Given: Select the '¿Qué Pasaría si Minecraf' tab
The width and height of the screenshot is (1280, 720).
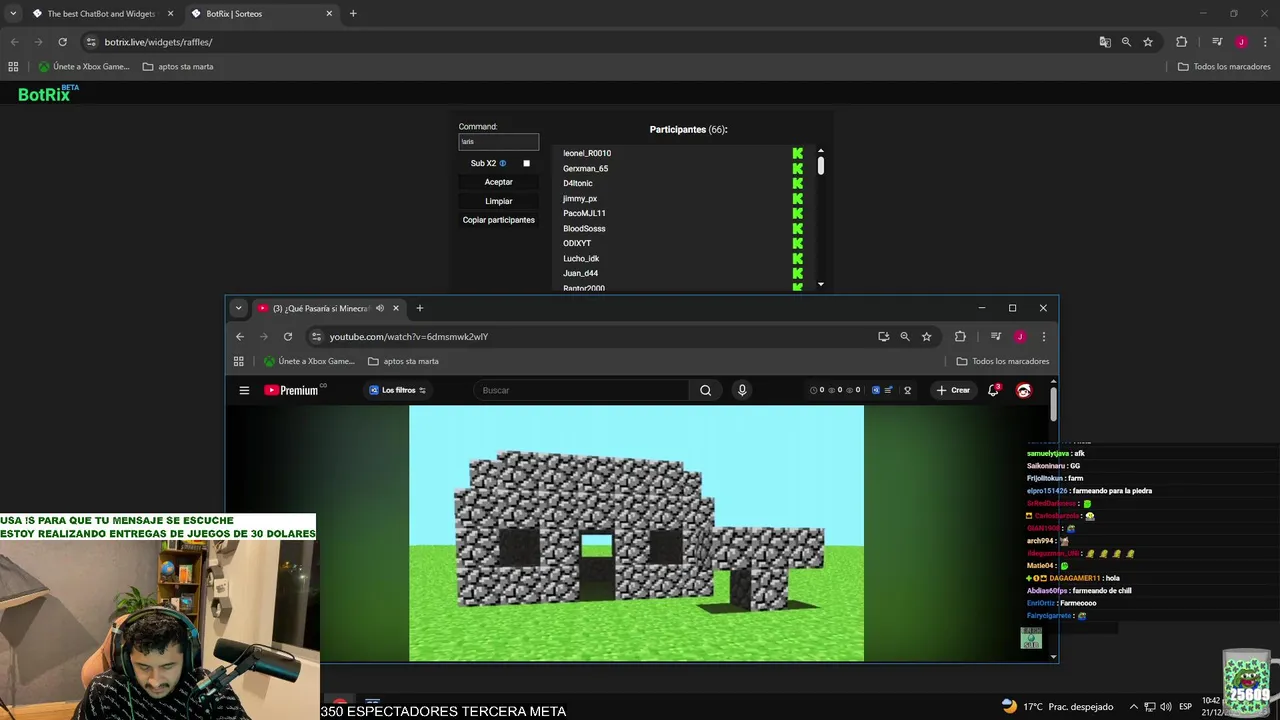Looking at the screenshot, I should [321, 308].
